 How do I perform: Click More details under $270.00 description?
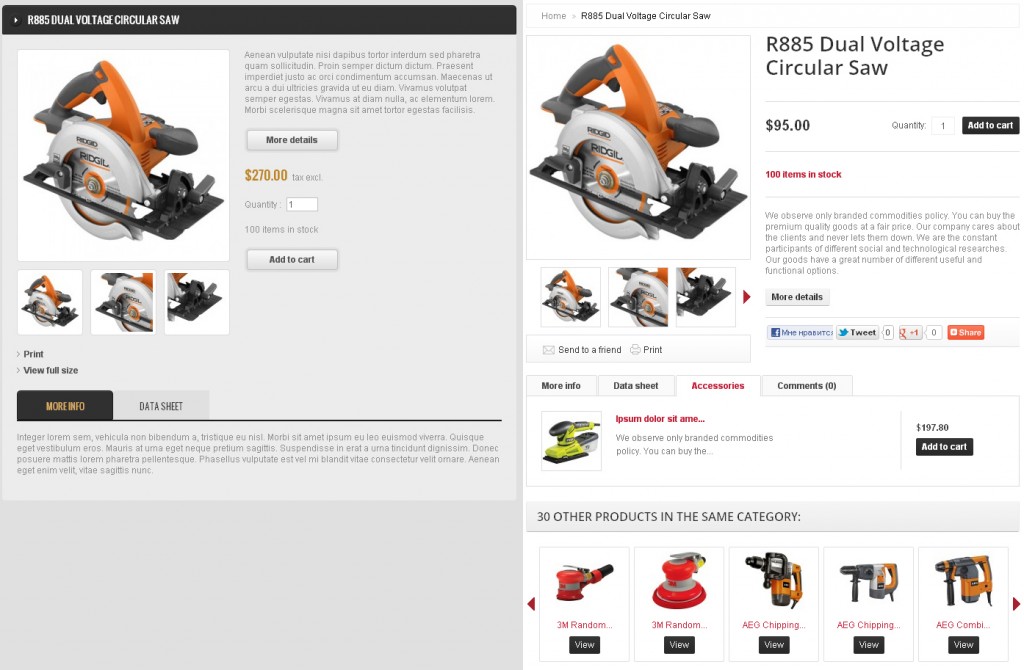point(292,140)
